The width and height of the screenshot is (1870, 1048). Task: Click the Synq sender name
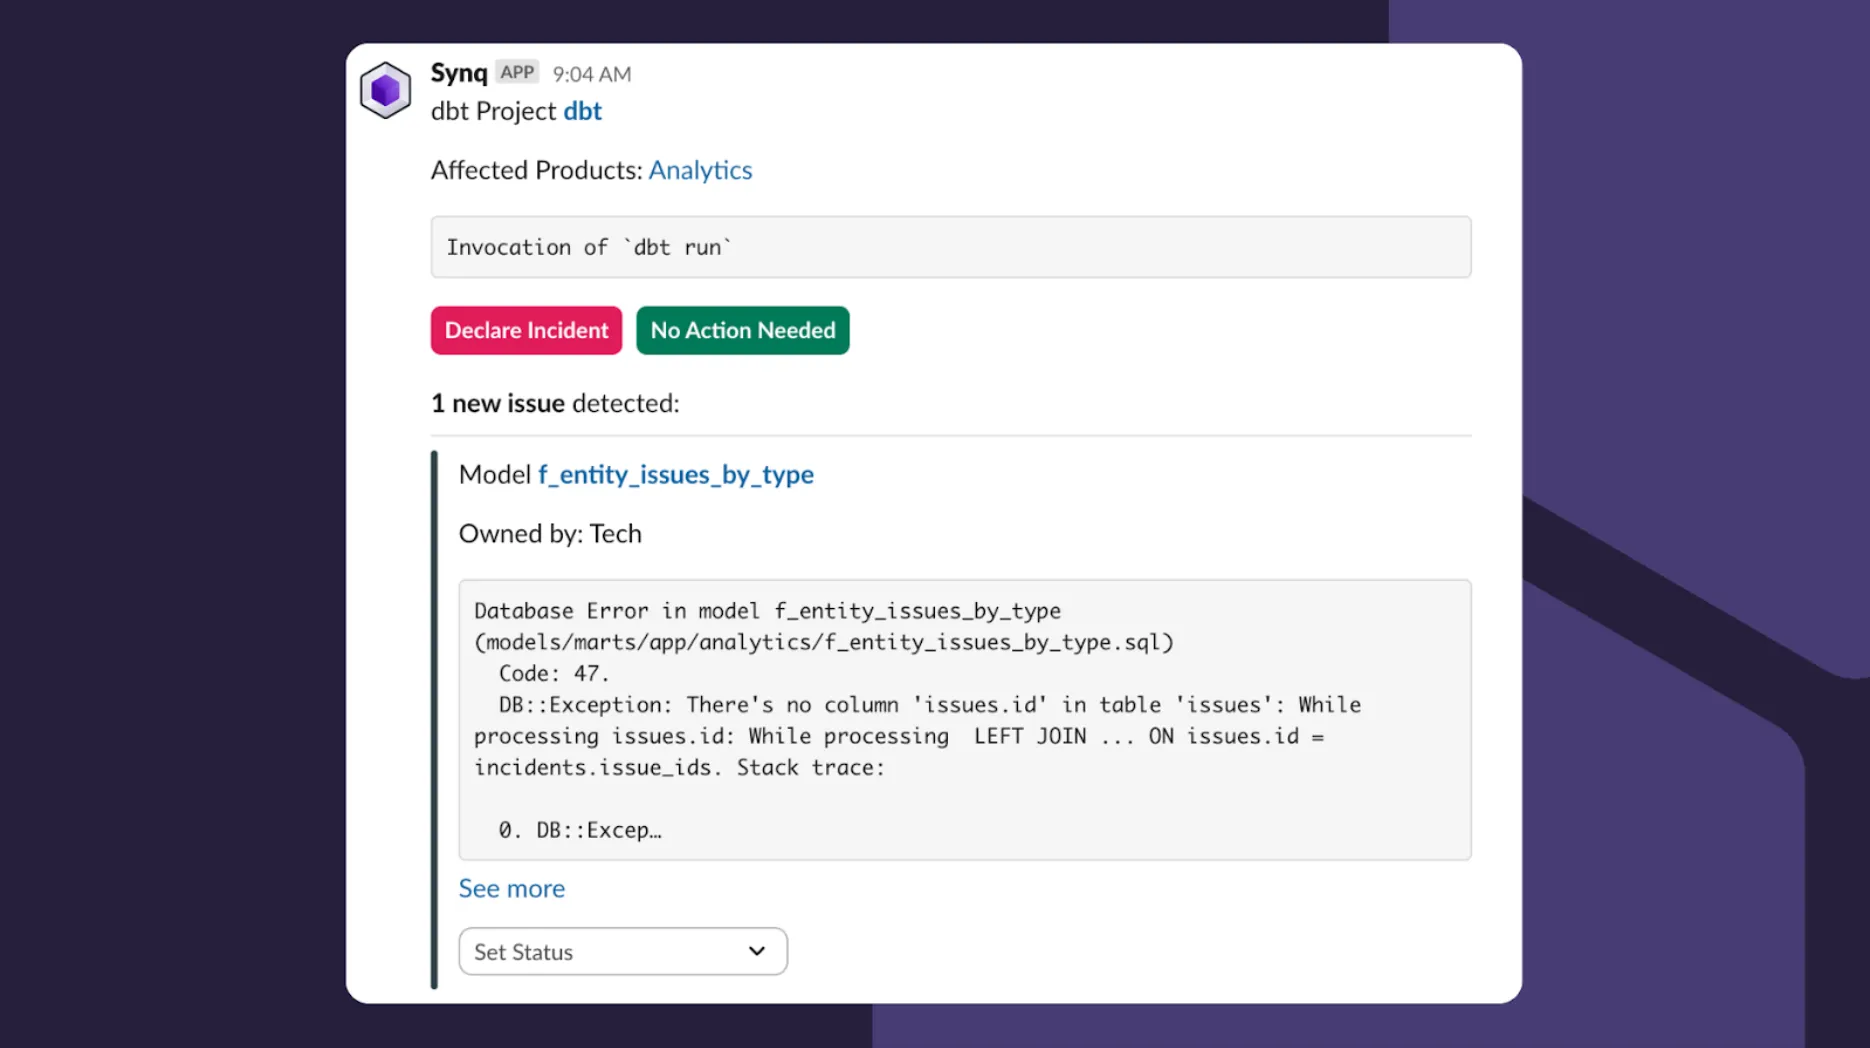[457, 72]
